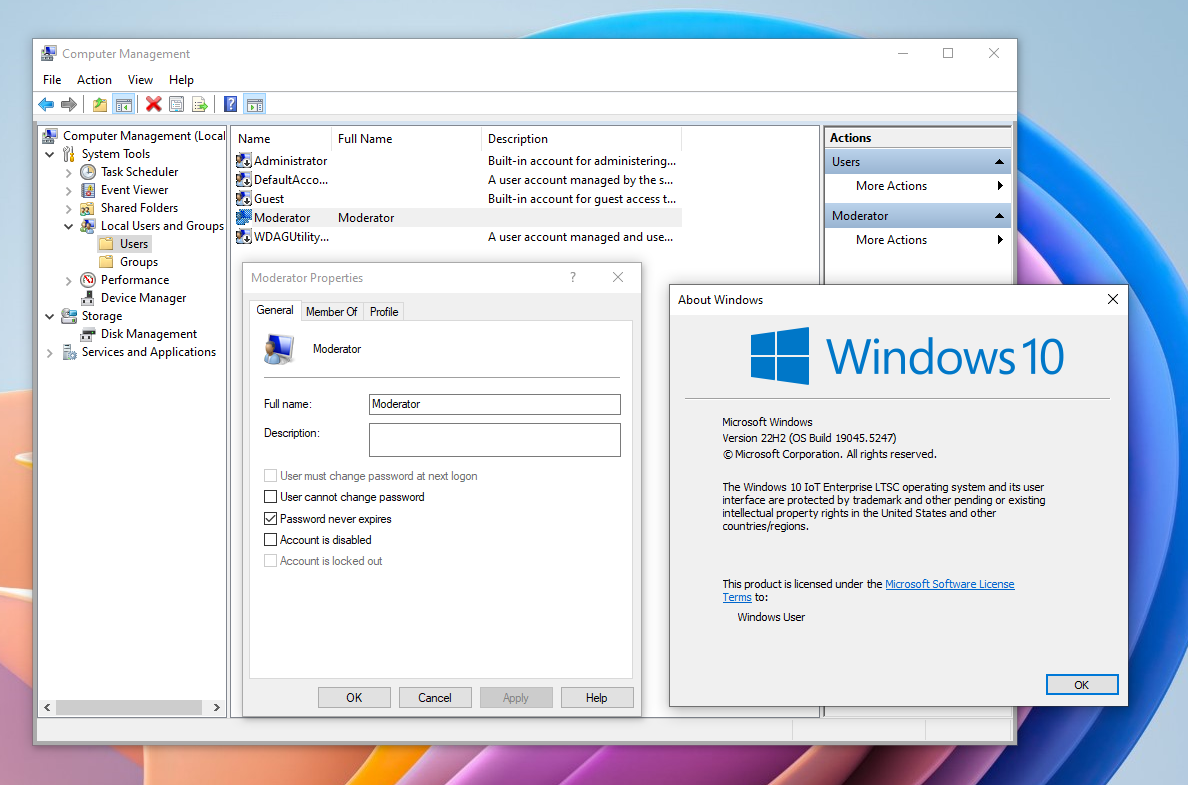
Task: Check Account is disabled
Action: 270,540
